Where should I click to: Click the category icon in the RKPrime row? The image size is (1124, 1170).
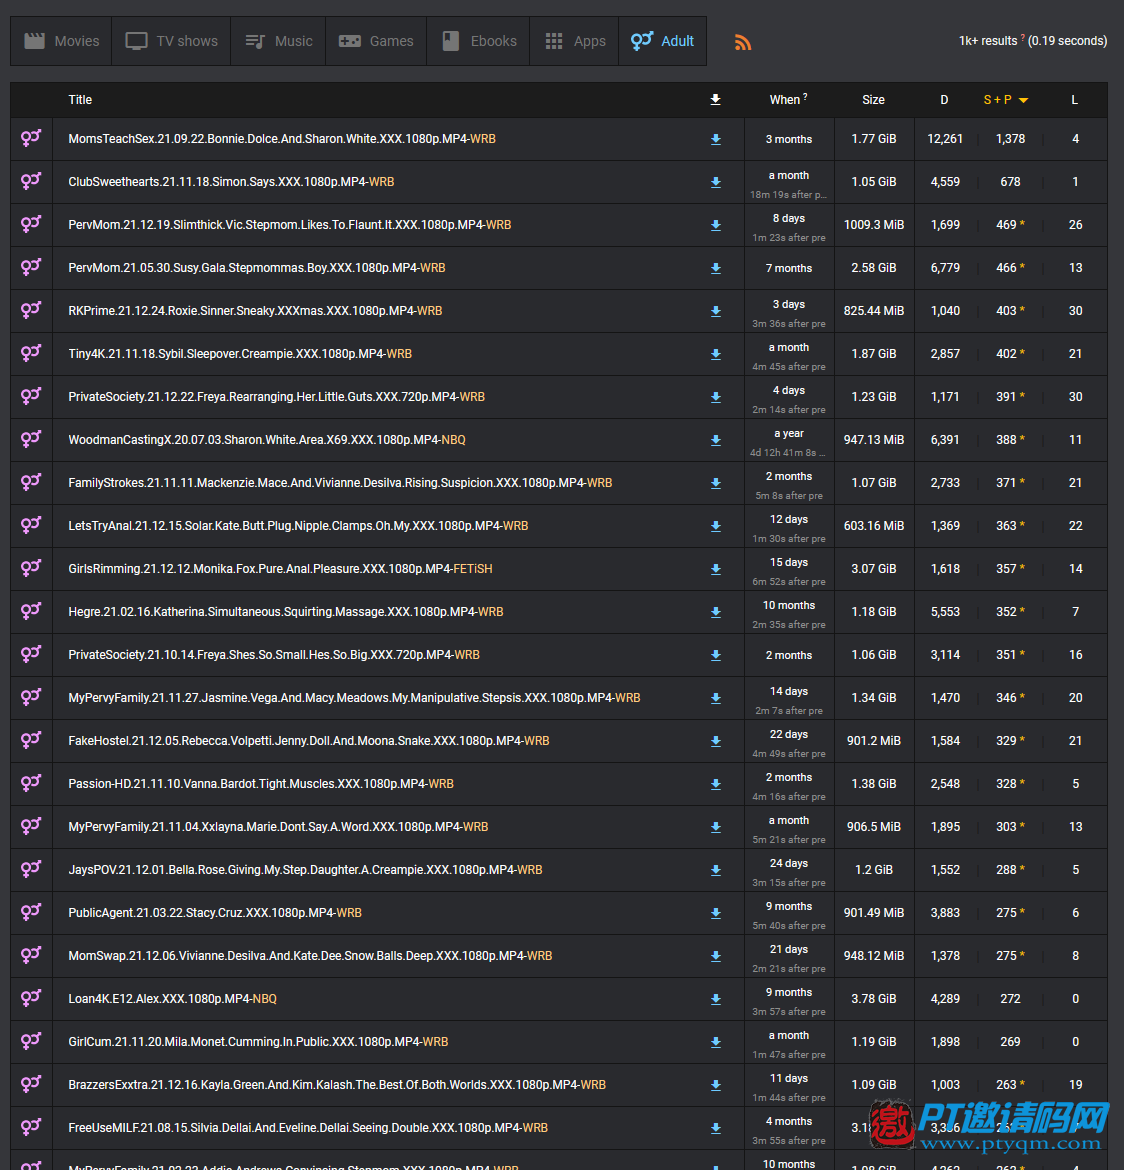click(31, 310)
